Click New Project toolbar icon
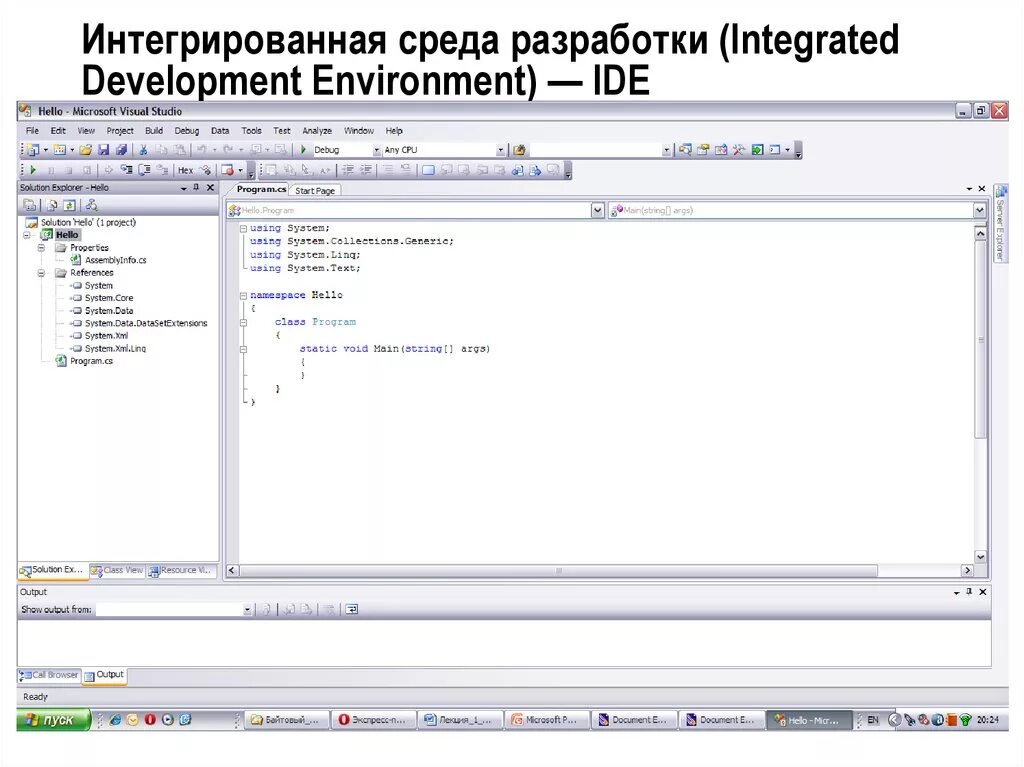Image resolution: width=1024 pixels, height=767 pixels. pos(33,150)
